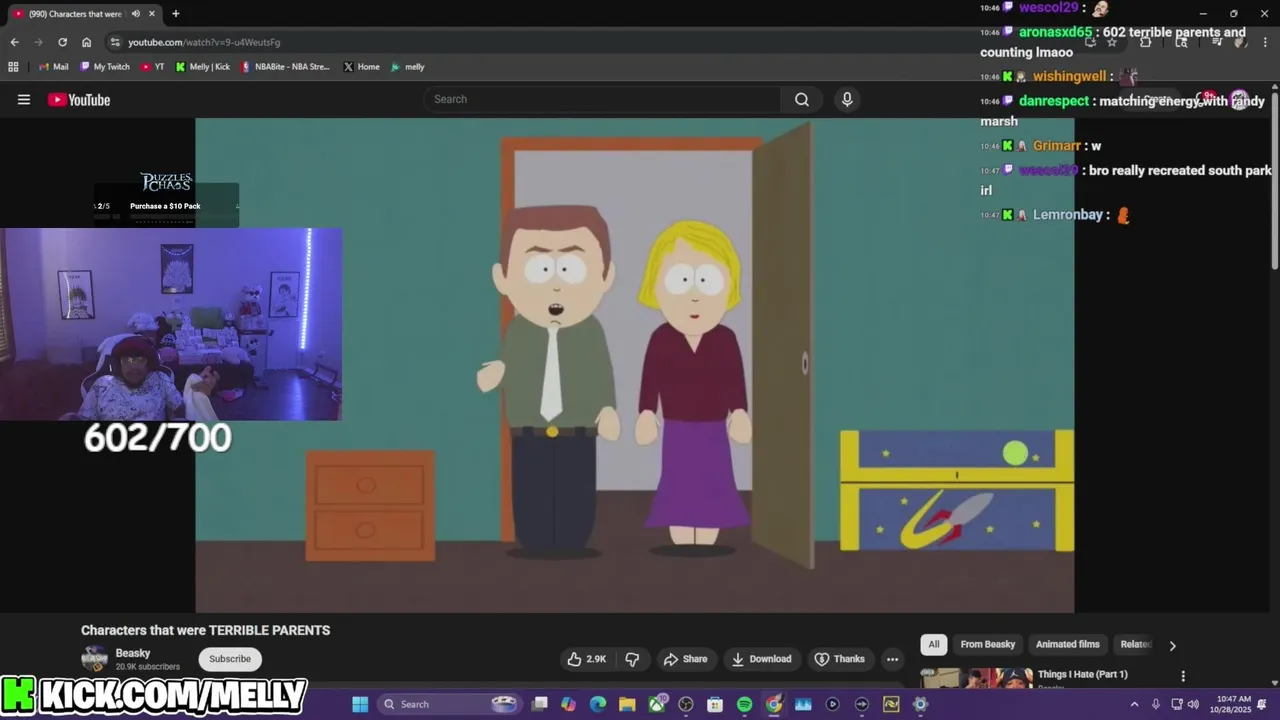Download the video
Viewport: 1280px width, 720px height.
pyautogui.click(x=761, y=659)
